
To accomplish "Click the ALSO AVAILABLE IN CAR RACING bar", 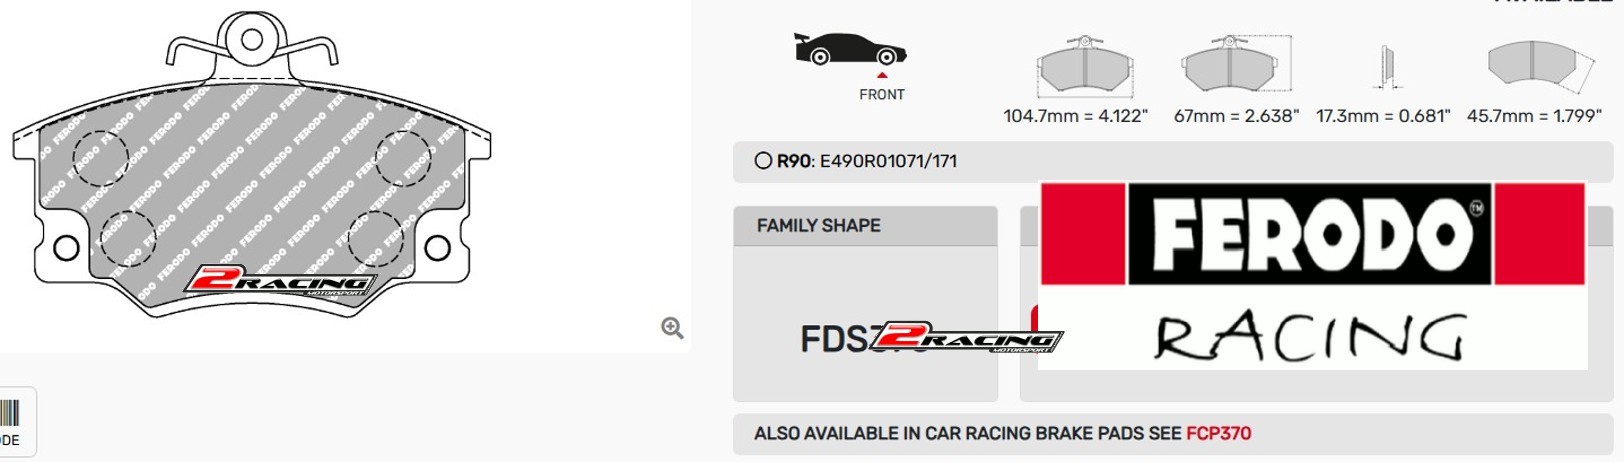I will click(x=1172, y=434).
